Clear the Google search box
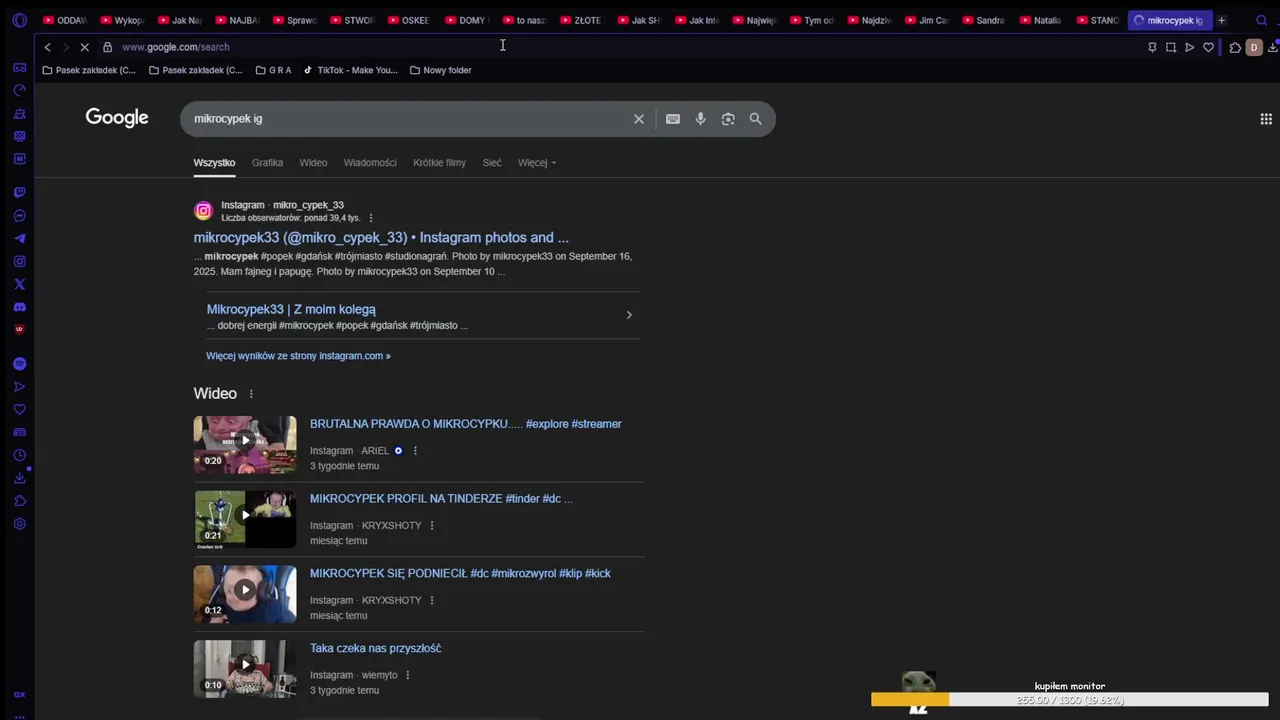 coord(639,119)
